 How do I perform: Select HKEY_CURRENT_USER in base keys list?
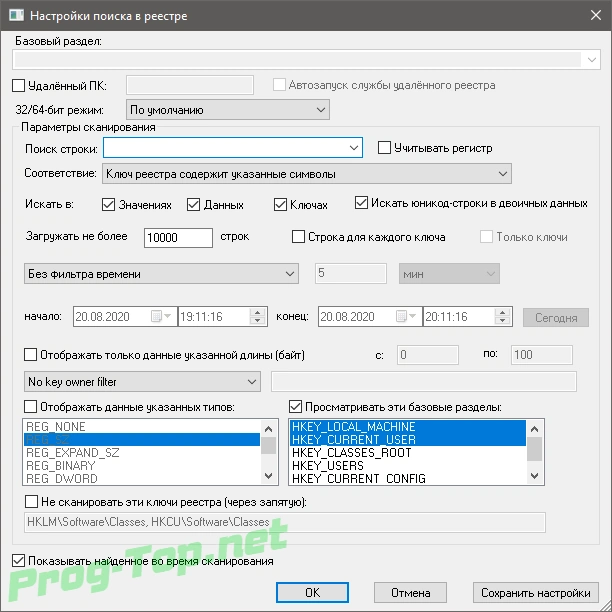pyautogui.click(x=408, y=439)
